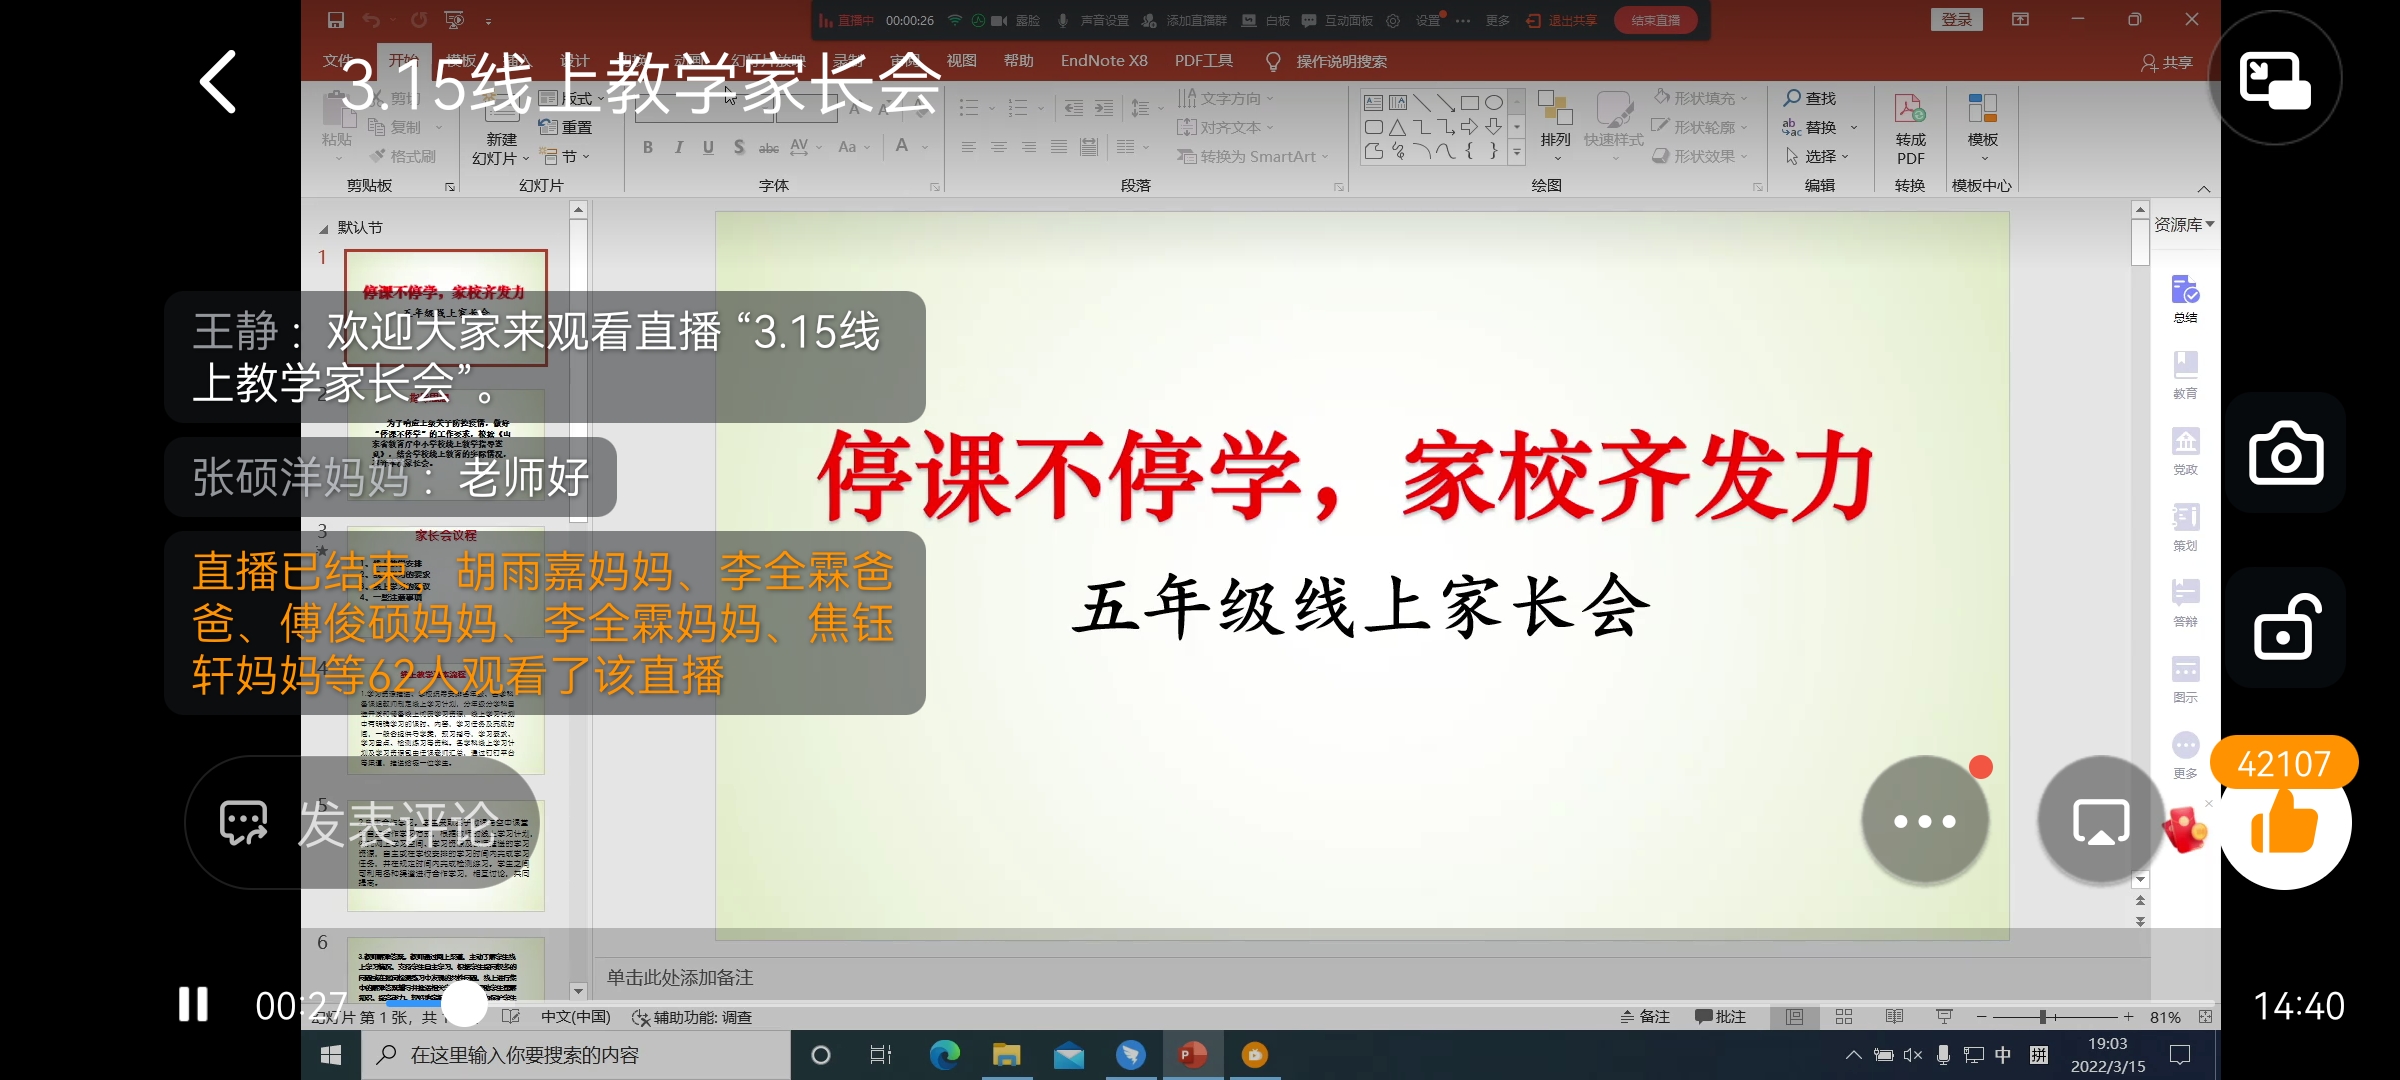Open the 视图 ribbon tab
Image resolution: width=2400 pixels, height=1080 pixels.
pos(961,61)
